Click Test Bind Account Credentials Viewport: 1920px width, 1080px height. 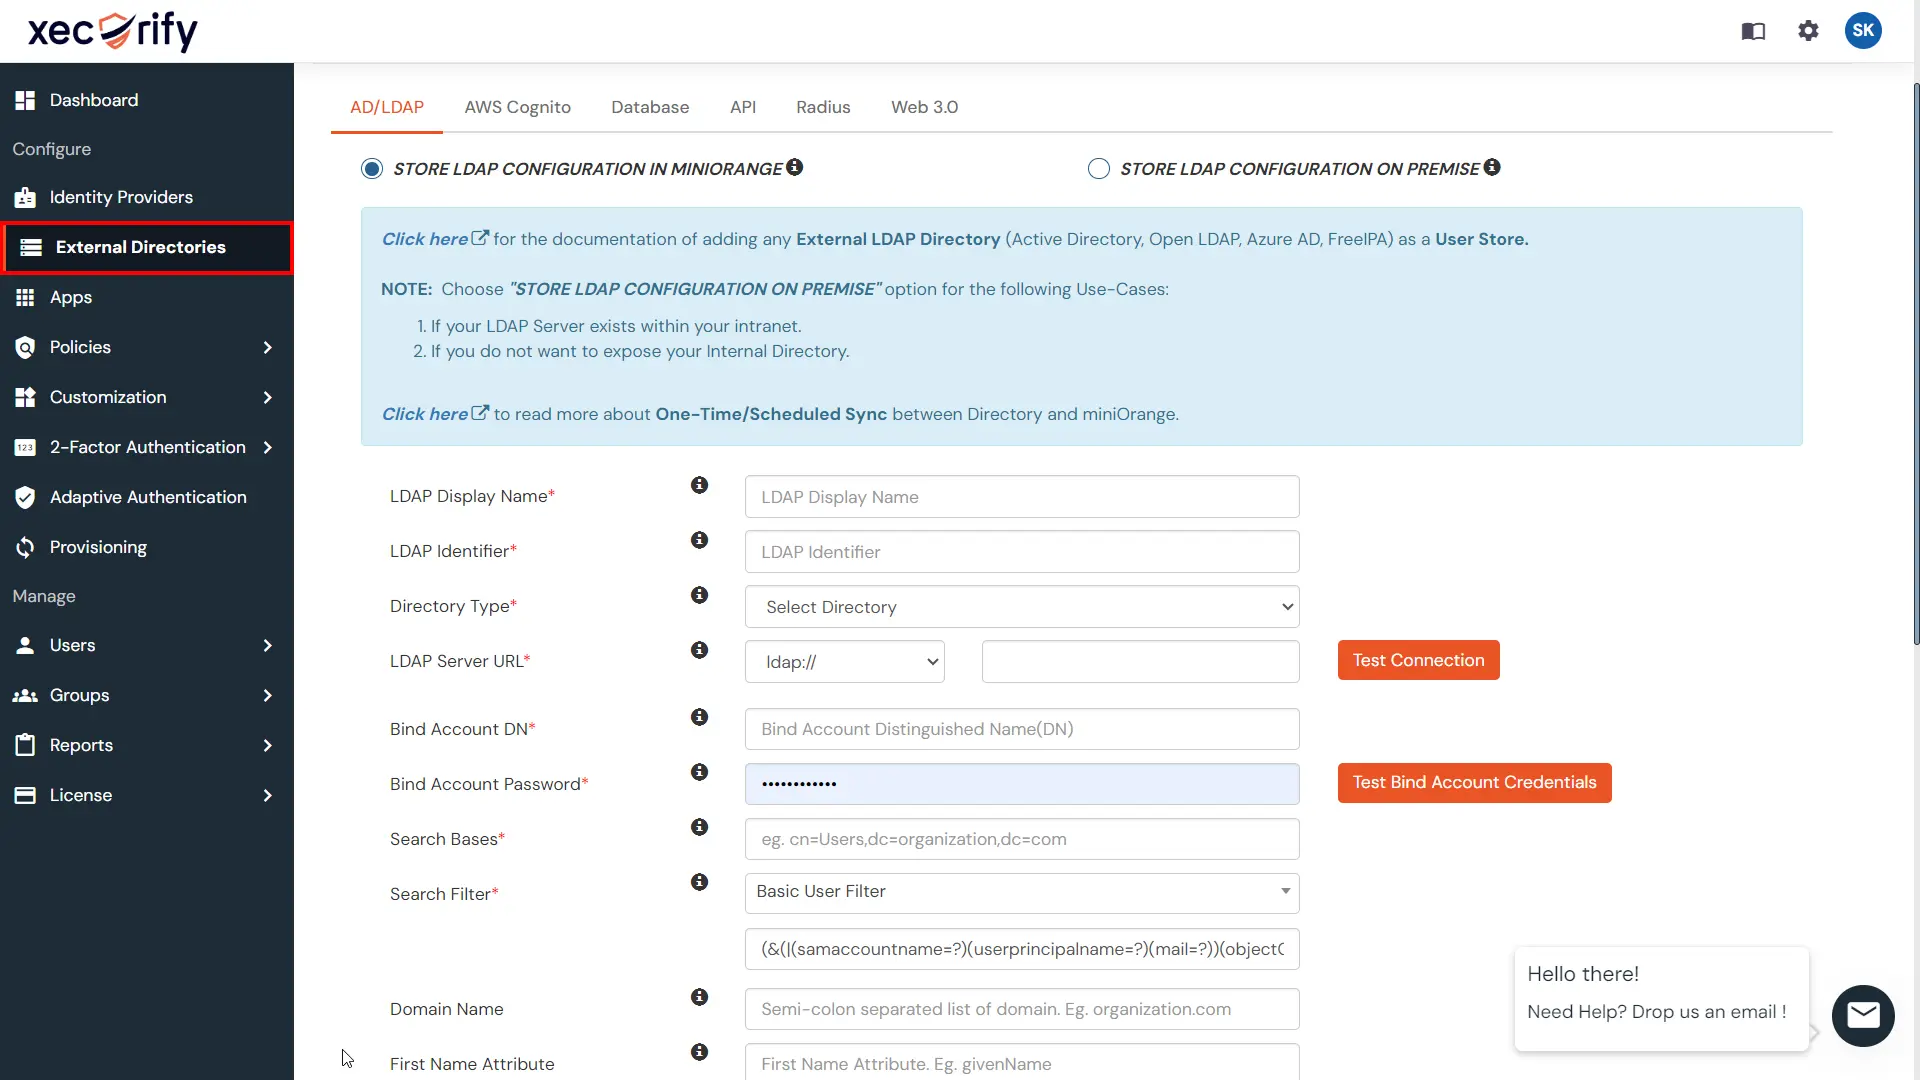[1474, 783]
